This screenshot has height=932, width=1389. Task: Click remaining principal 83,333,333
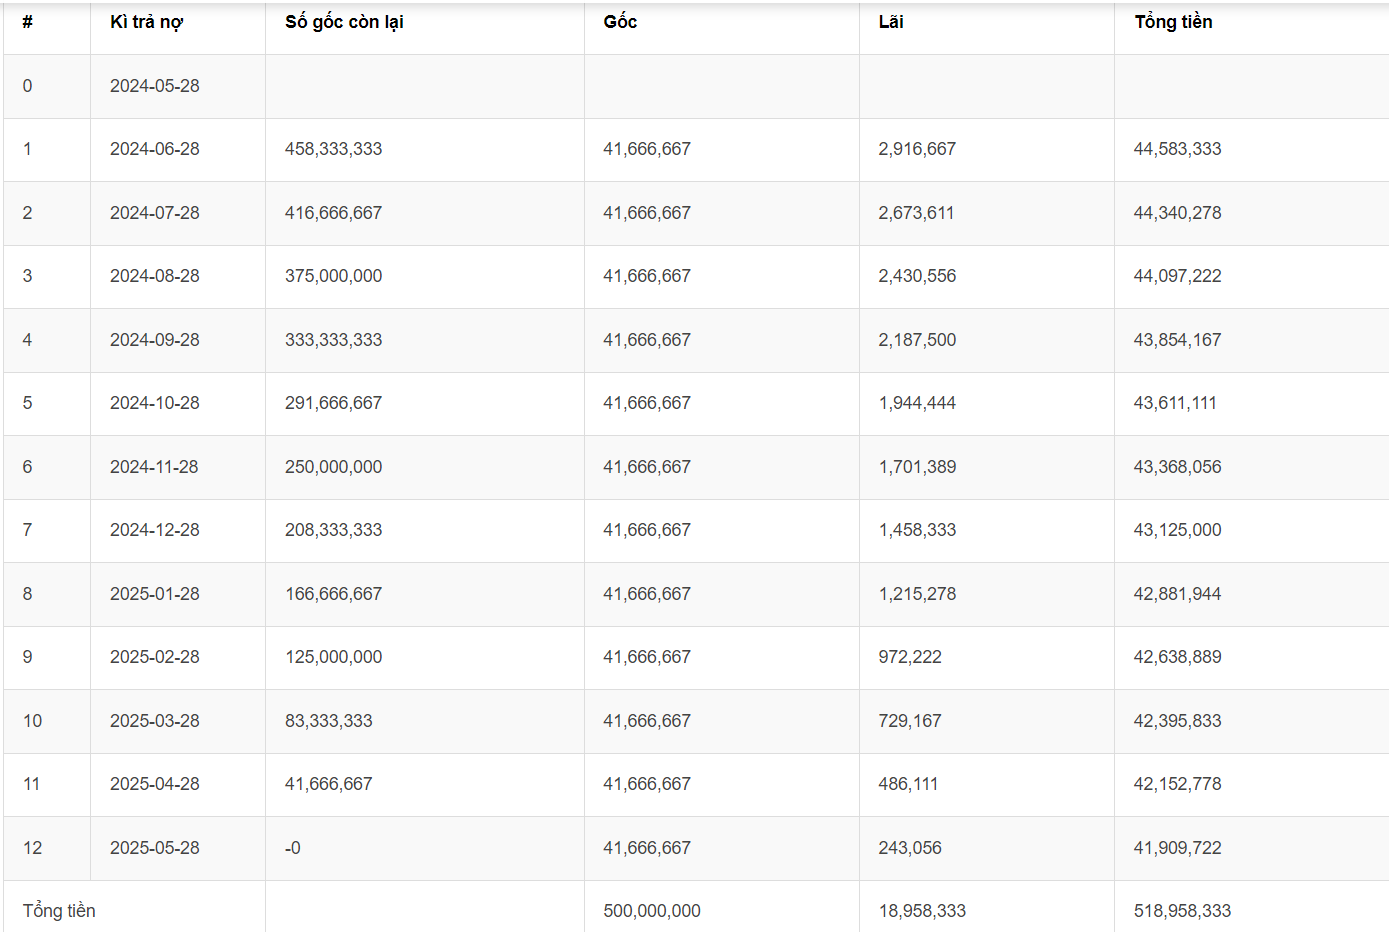click(x=329, y=721)
